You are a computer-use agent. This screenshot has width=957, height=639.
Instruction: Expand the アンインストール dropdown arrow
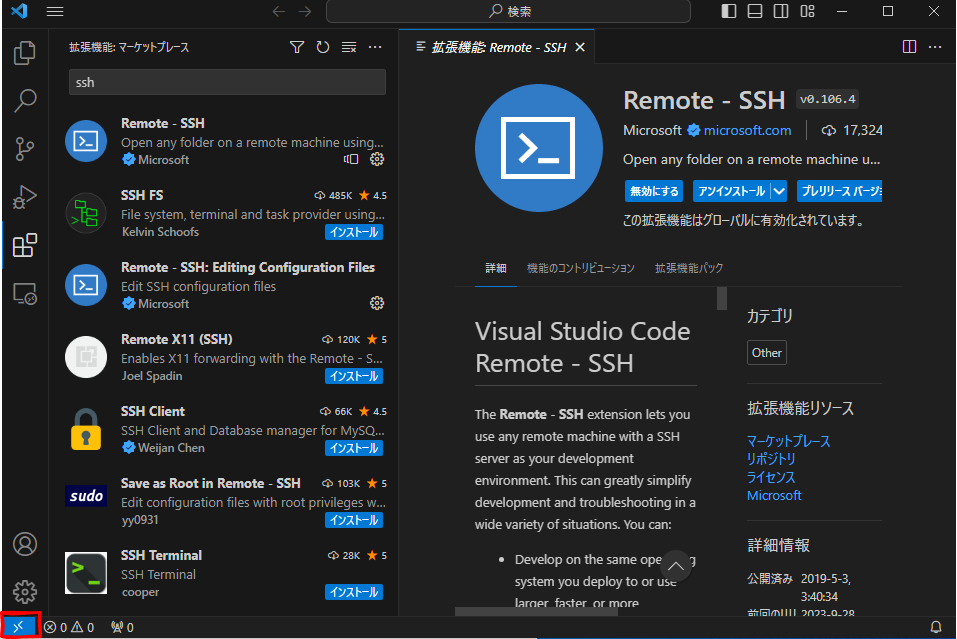pos(779,191)
